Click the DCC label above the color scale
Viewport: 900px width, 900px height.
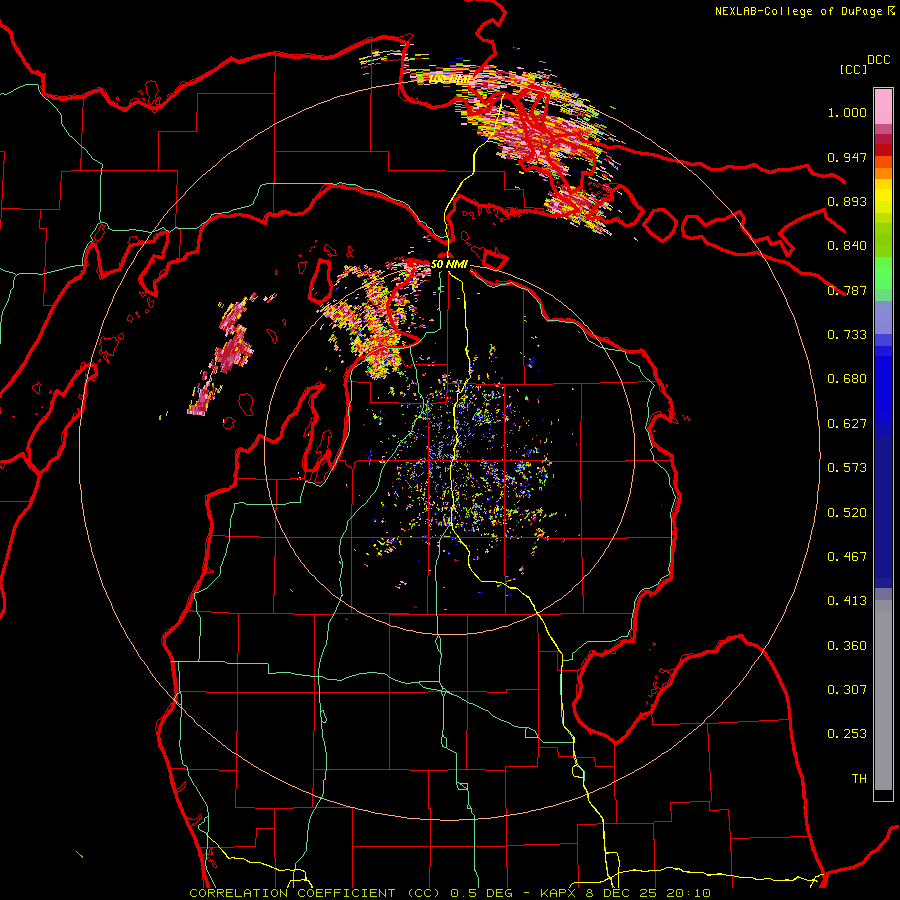pos(879,60)
